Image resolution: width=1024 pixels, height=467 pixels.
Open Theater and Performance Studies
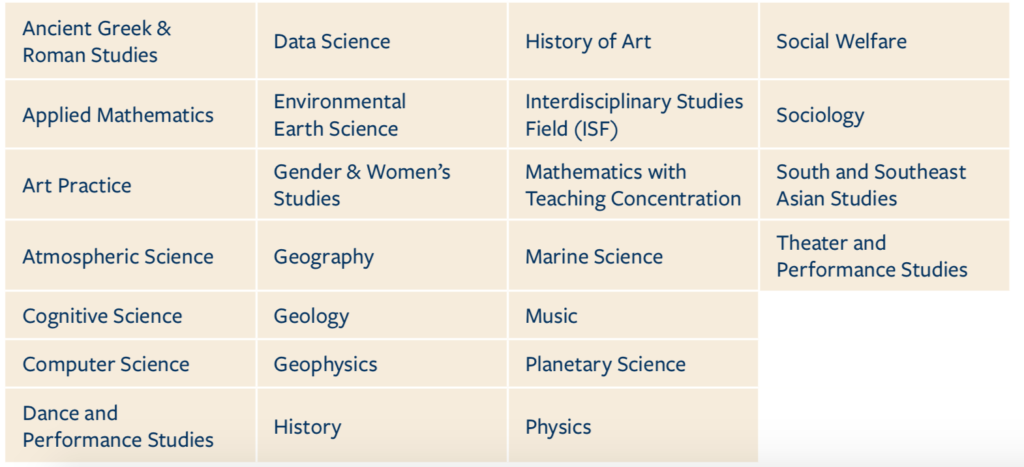point(884,256)
